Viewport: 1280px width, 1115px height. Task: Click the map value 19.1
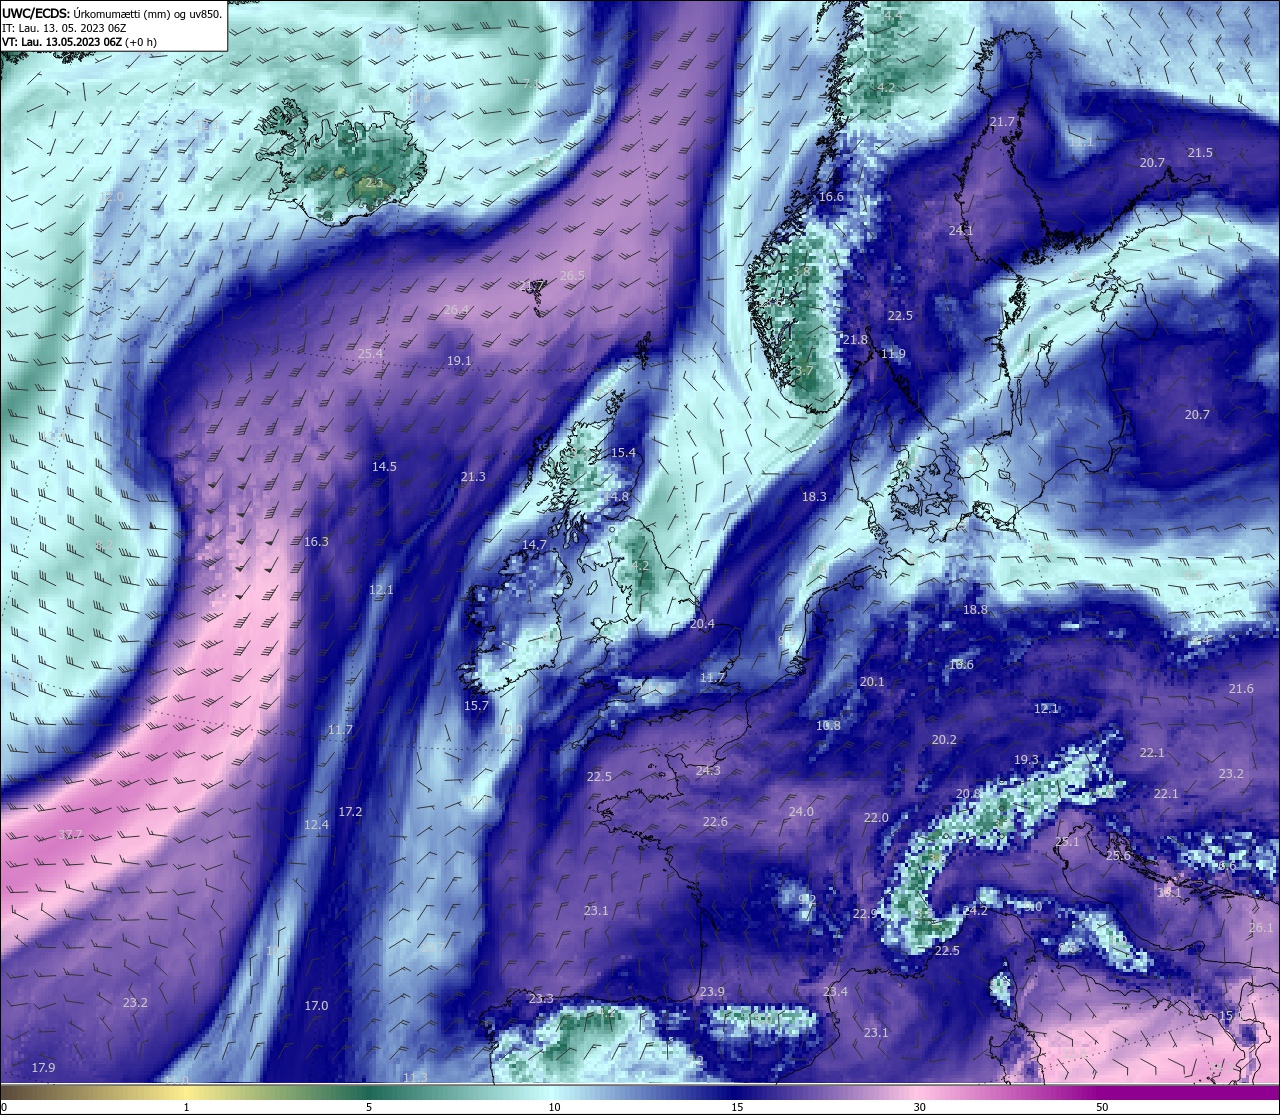click(459, 361)
